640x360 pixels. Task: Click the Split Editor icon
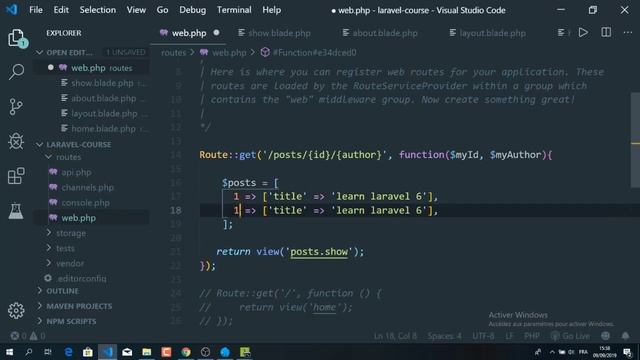pyautogui.click(x=606, y=33)
